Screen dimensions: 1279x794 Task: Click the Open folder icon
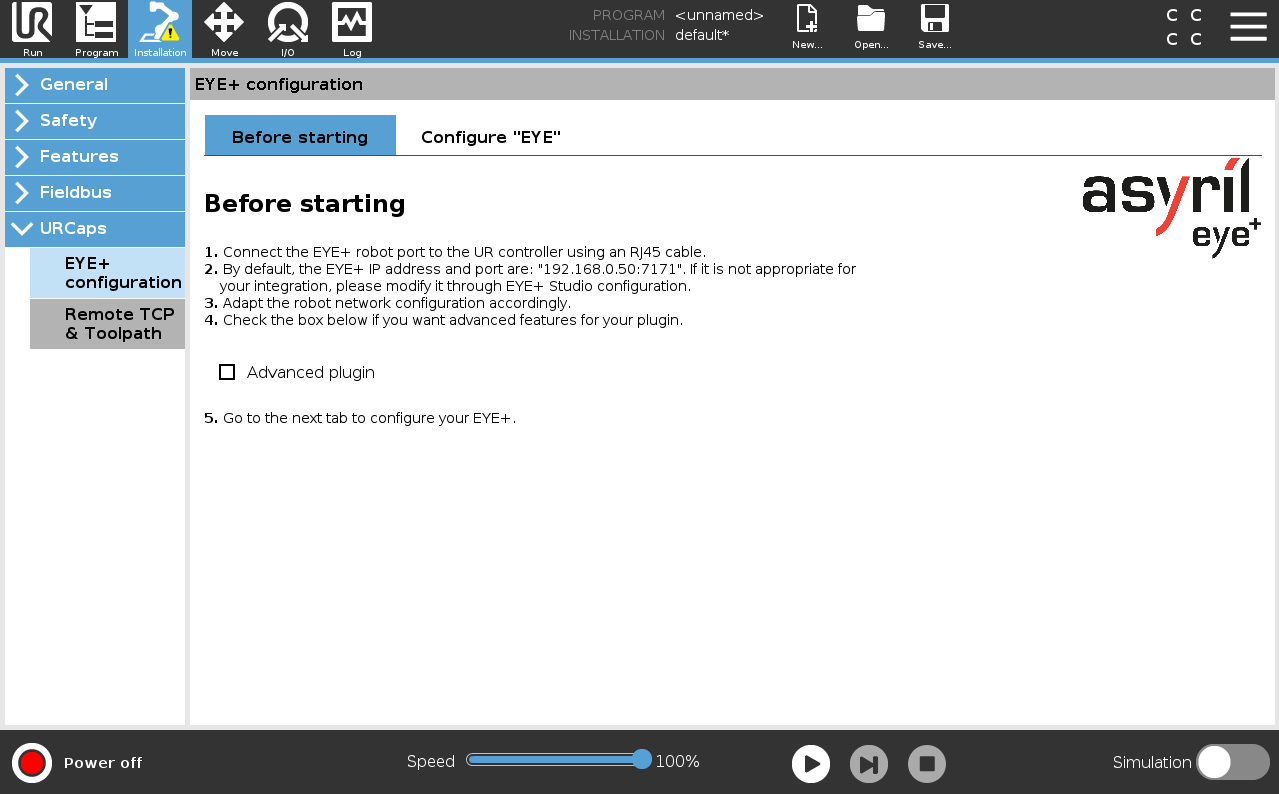click(x=871, y=27)
